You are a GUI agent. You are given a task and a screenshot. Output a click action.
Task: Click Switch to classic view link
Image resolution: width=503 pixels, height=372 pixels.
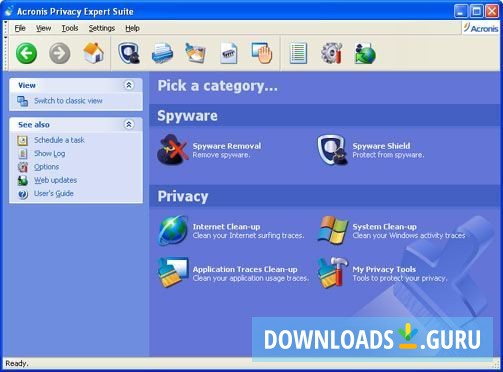[68, 101]
